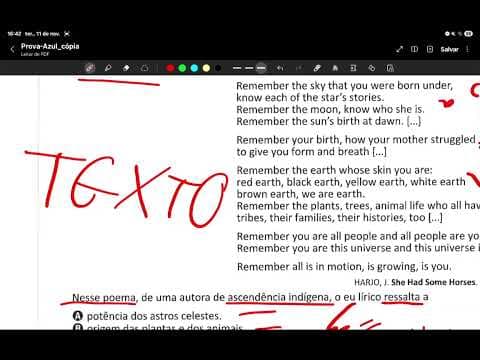
Task: Pick the green ink color
Action: [182, 68]
